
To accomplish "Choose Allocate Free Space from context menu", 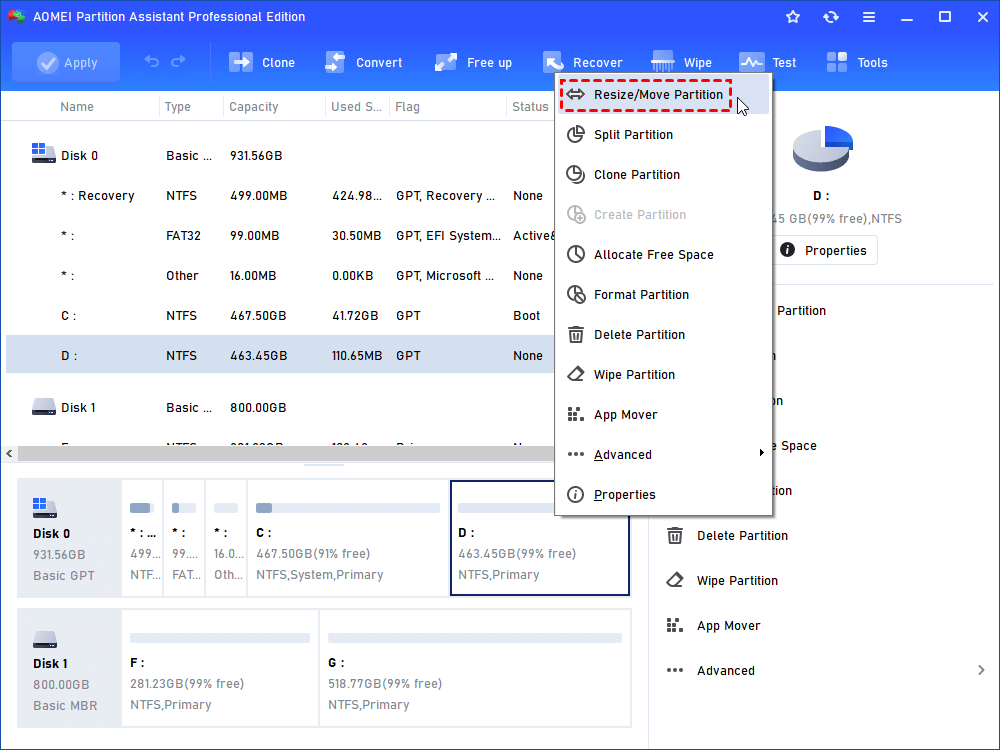I will 663,254.
